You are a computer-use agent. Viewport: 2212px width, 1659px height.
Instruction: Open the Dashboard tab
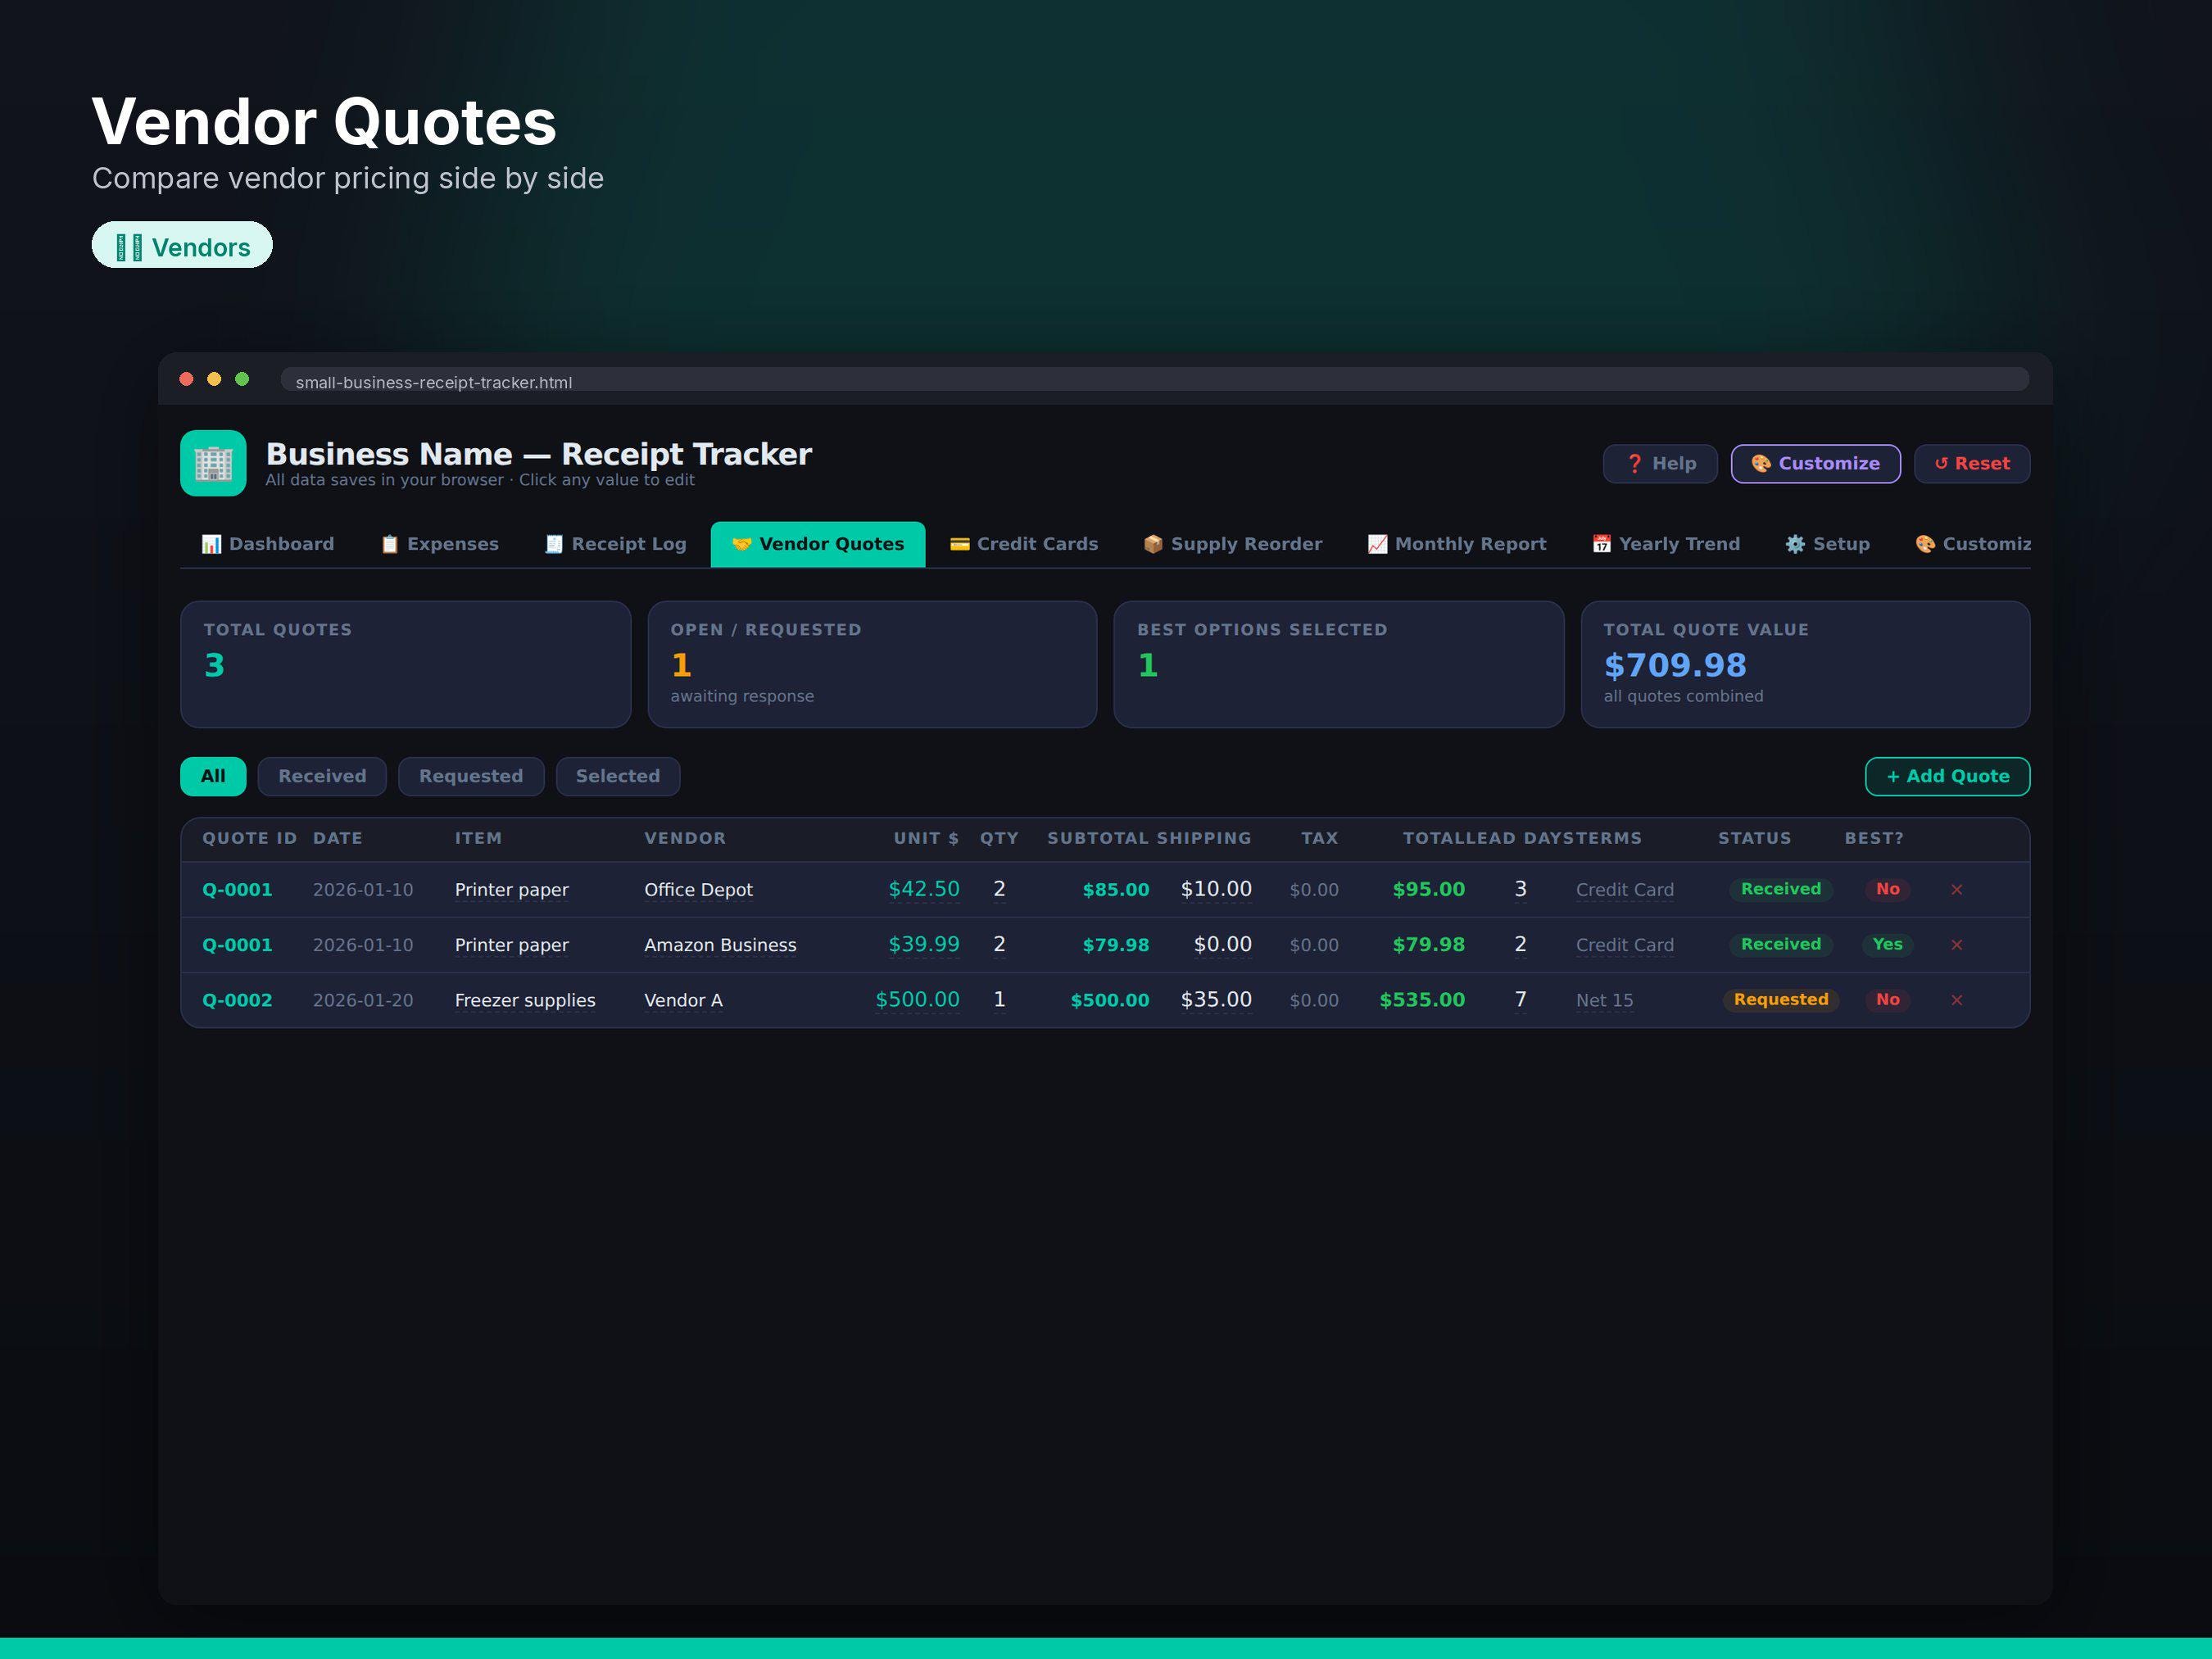click(x=268, y=544)
